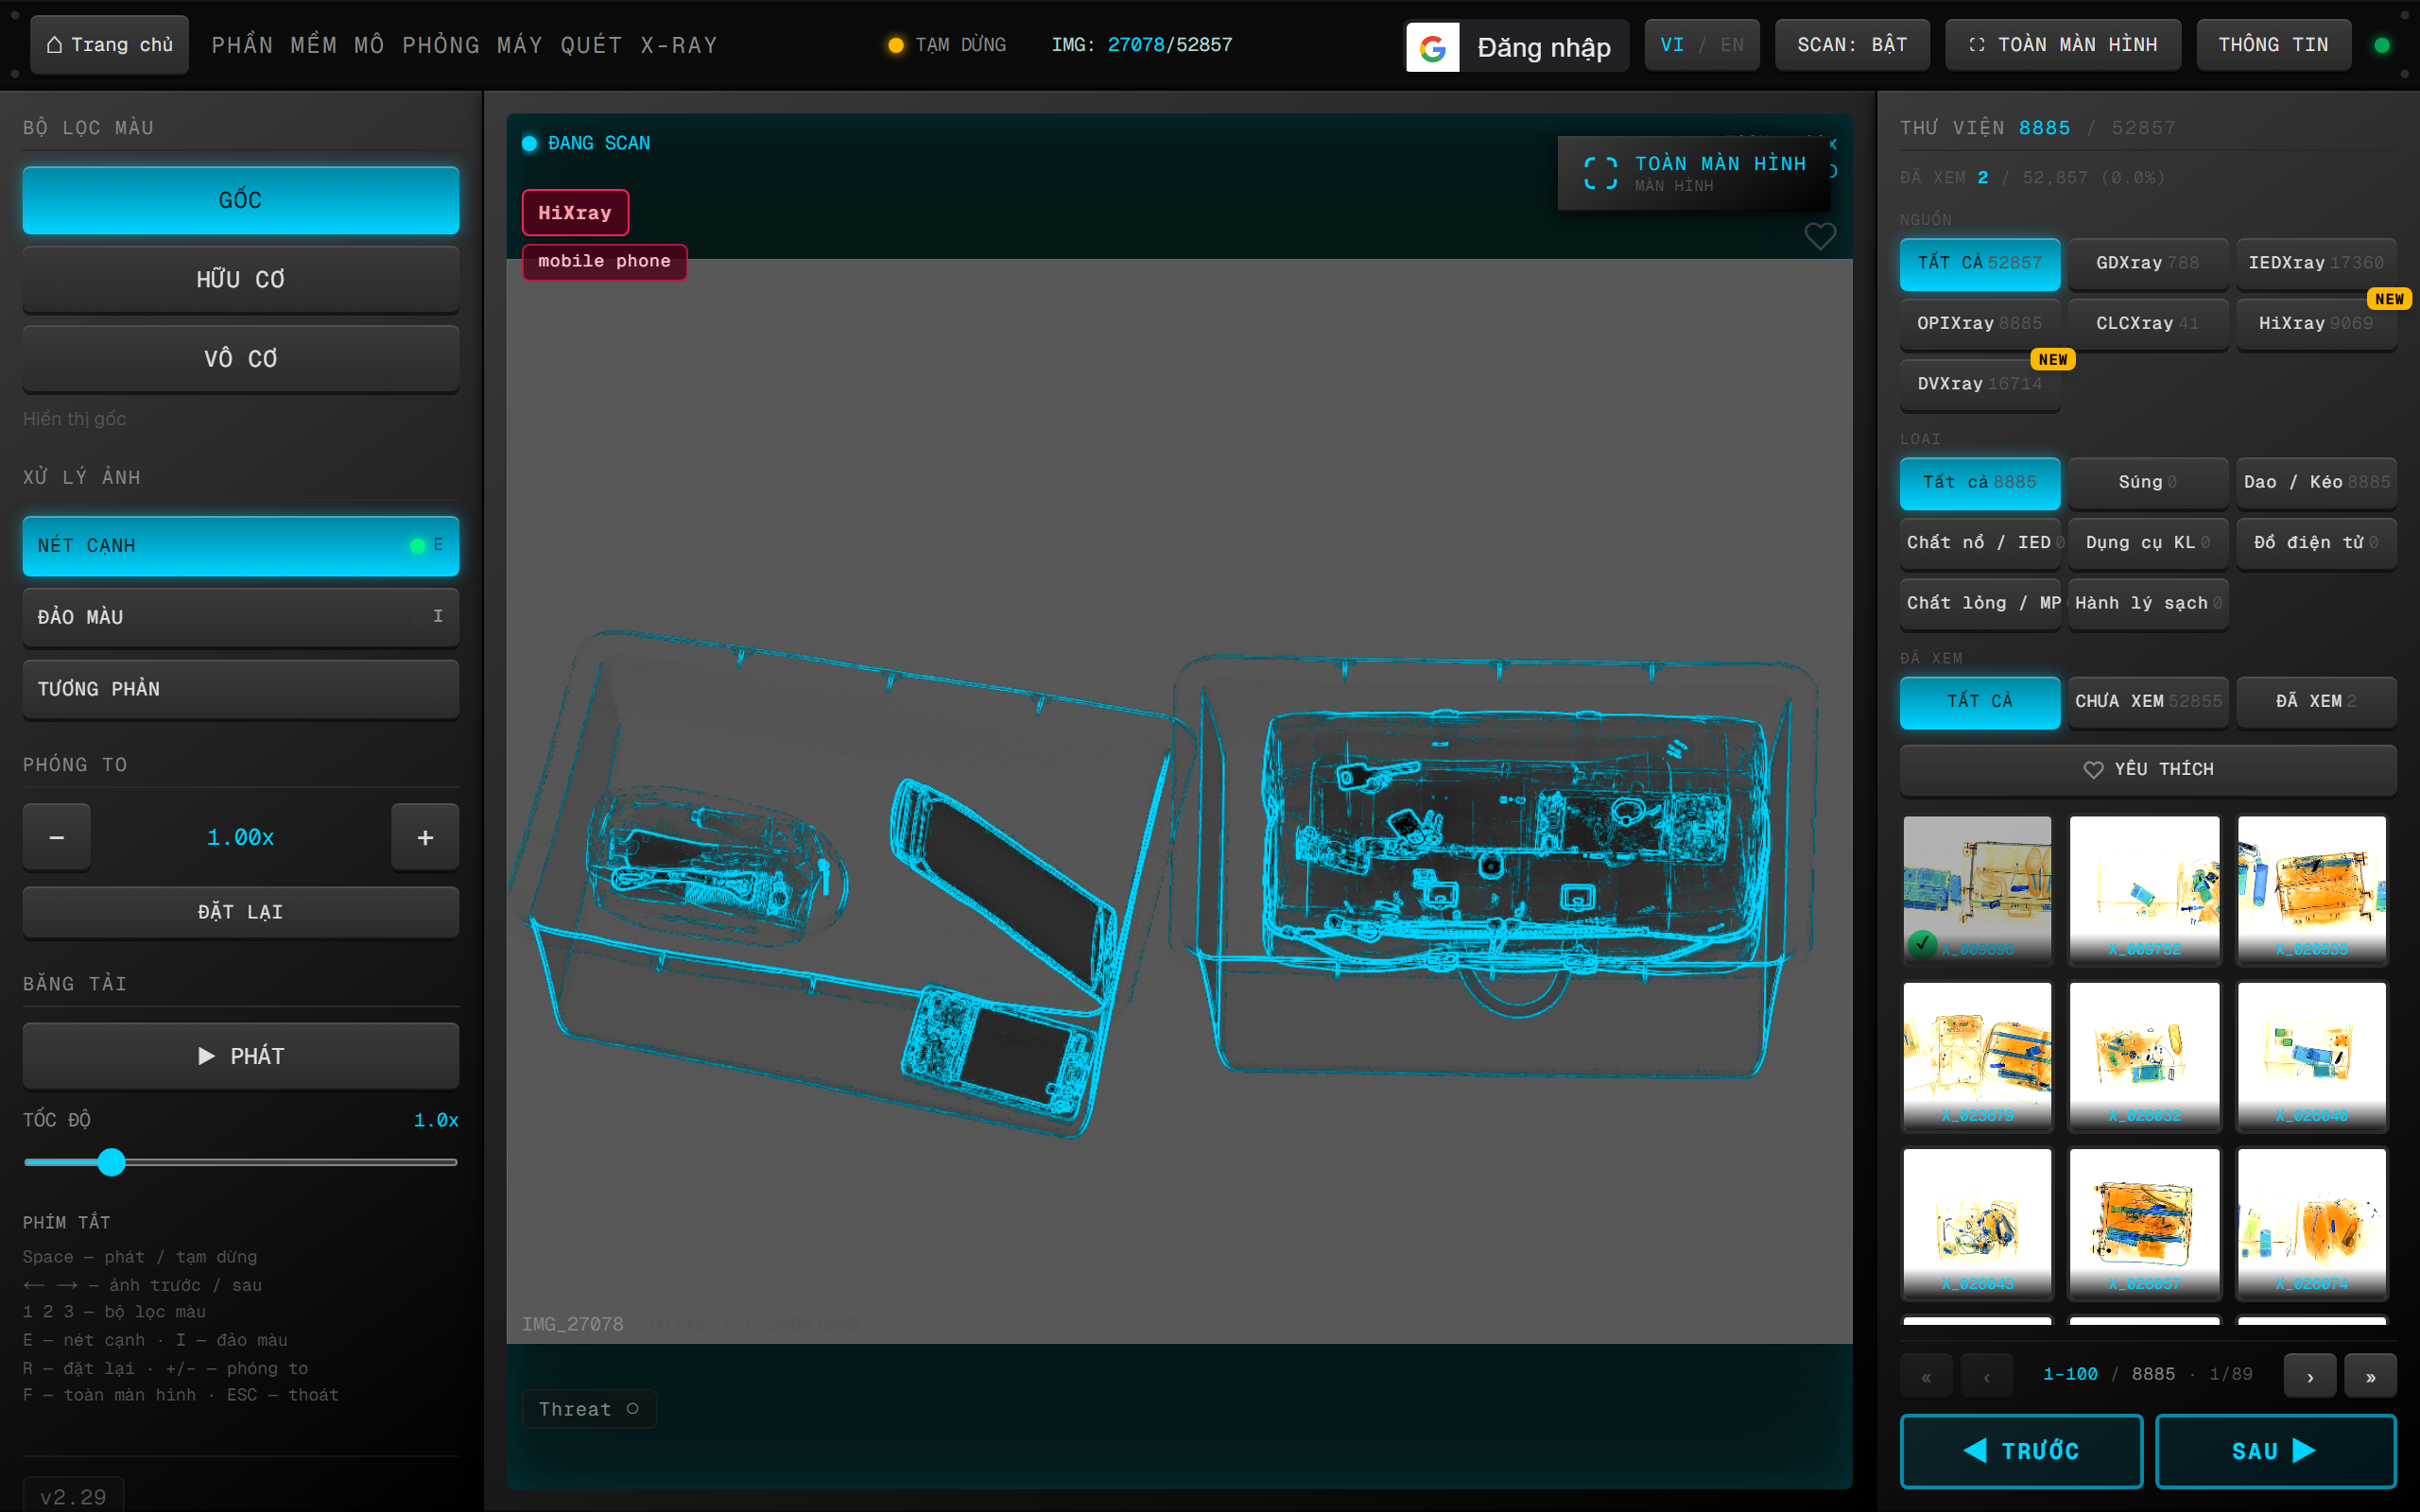This screenshot has height=1512, width=2420.
Task: Click ĐẶT LẠI zoom reset button
Action: coord(241,912)
